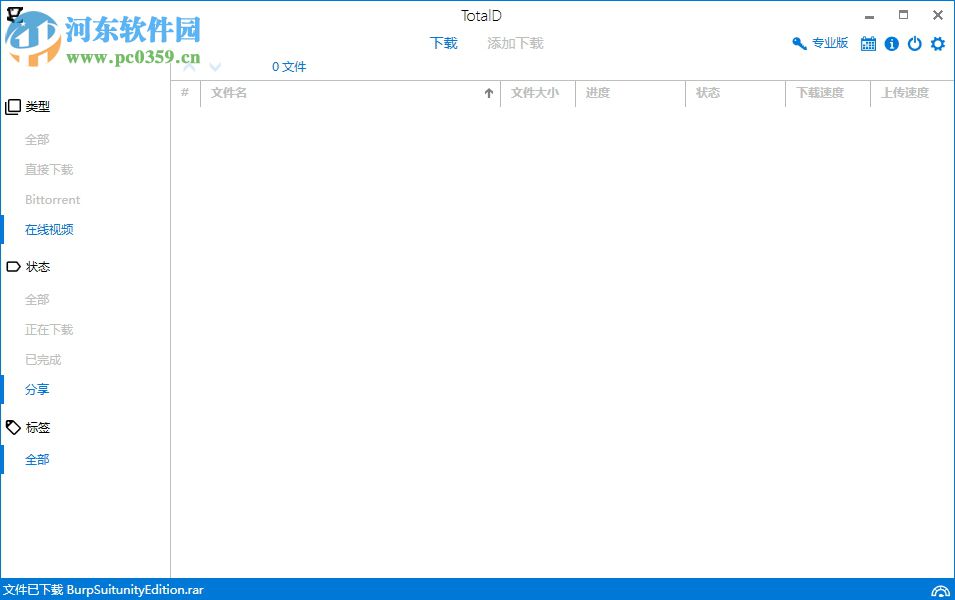The image size is (955, 600).
Task: Open the 添加下载 tab
Action: [514, 43]
